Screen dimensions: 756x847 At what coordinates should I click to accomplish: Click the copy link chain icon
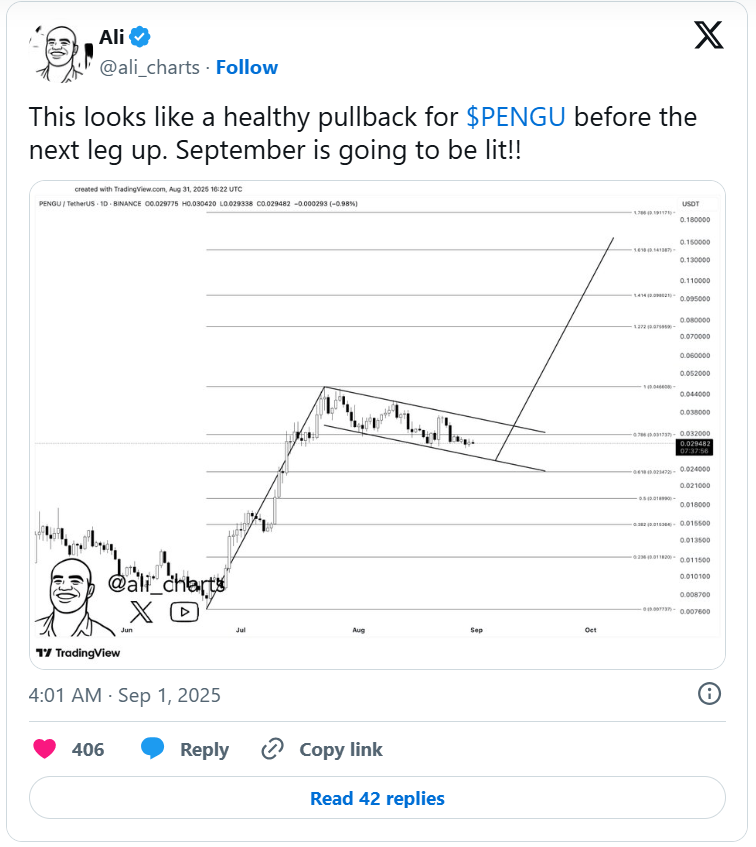click(x=273, y=749)
